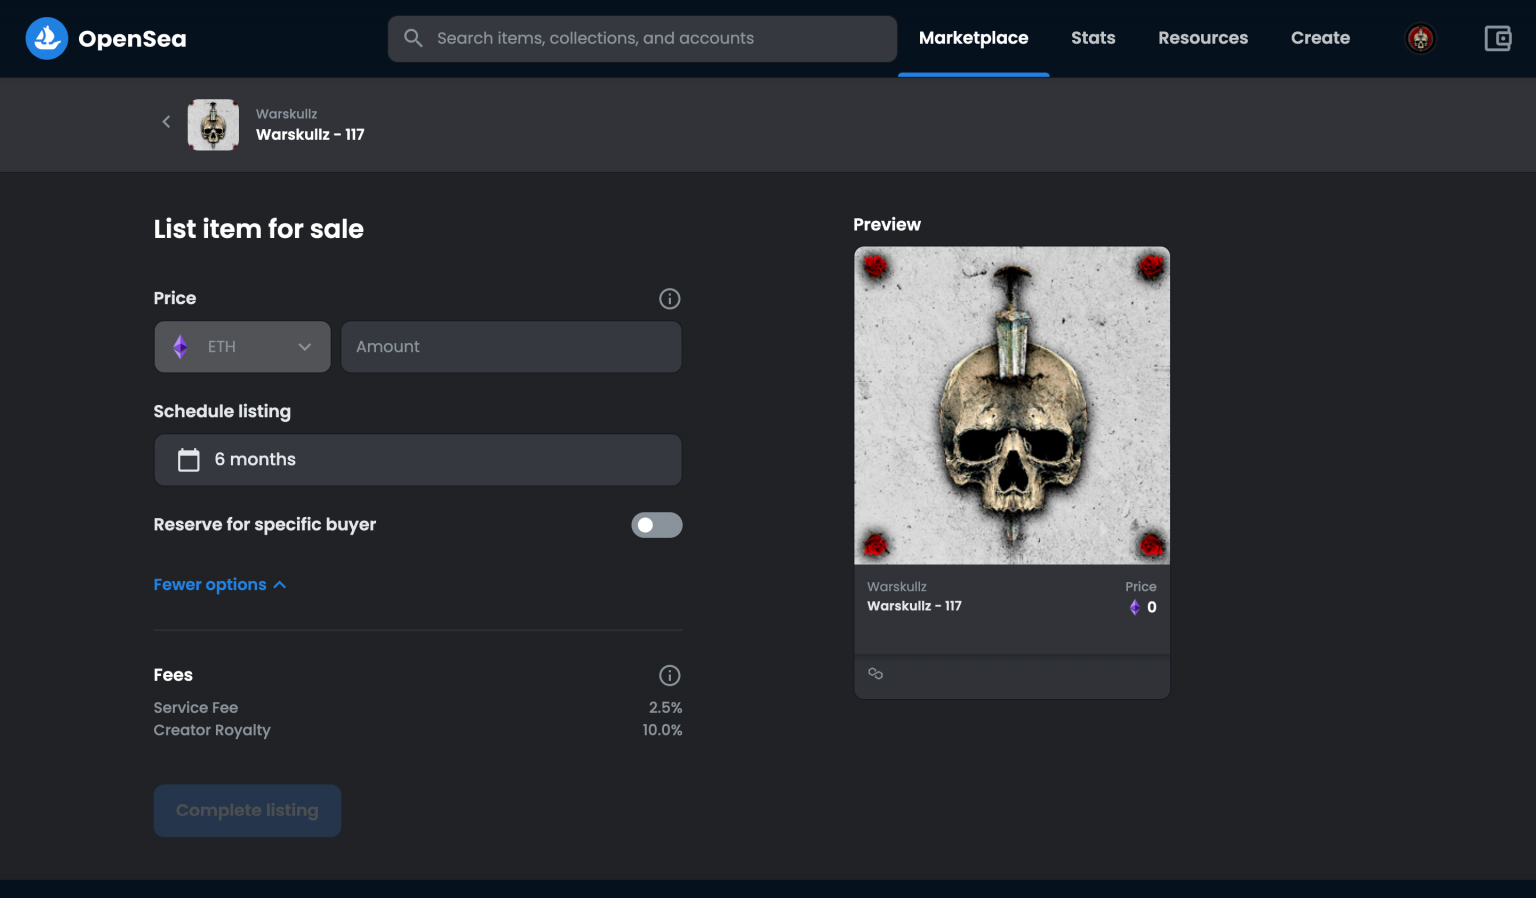Switch to the Stats tab
This screenshot has height=898, width=1536.
pyautogui.click(x=1092, y=38)
